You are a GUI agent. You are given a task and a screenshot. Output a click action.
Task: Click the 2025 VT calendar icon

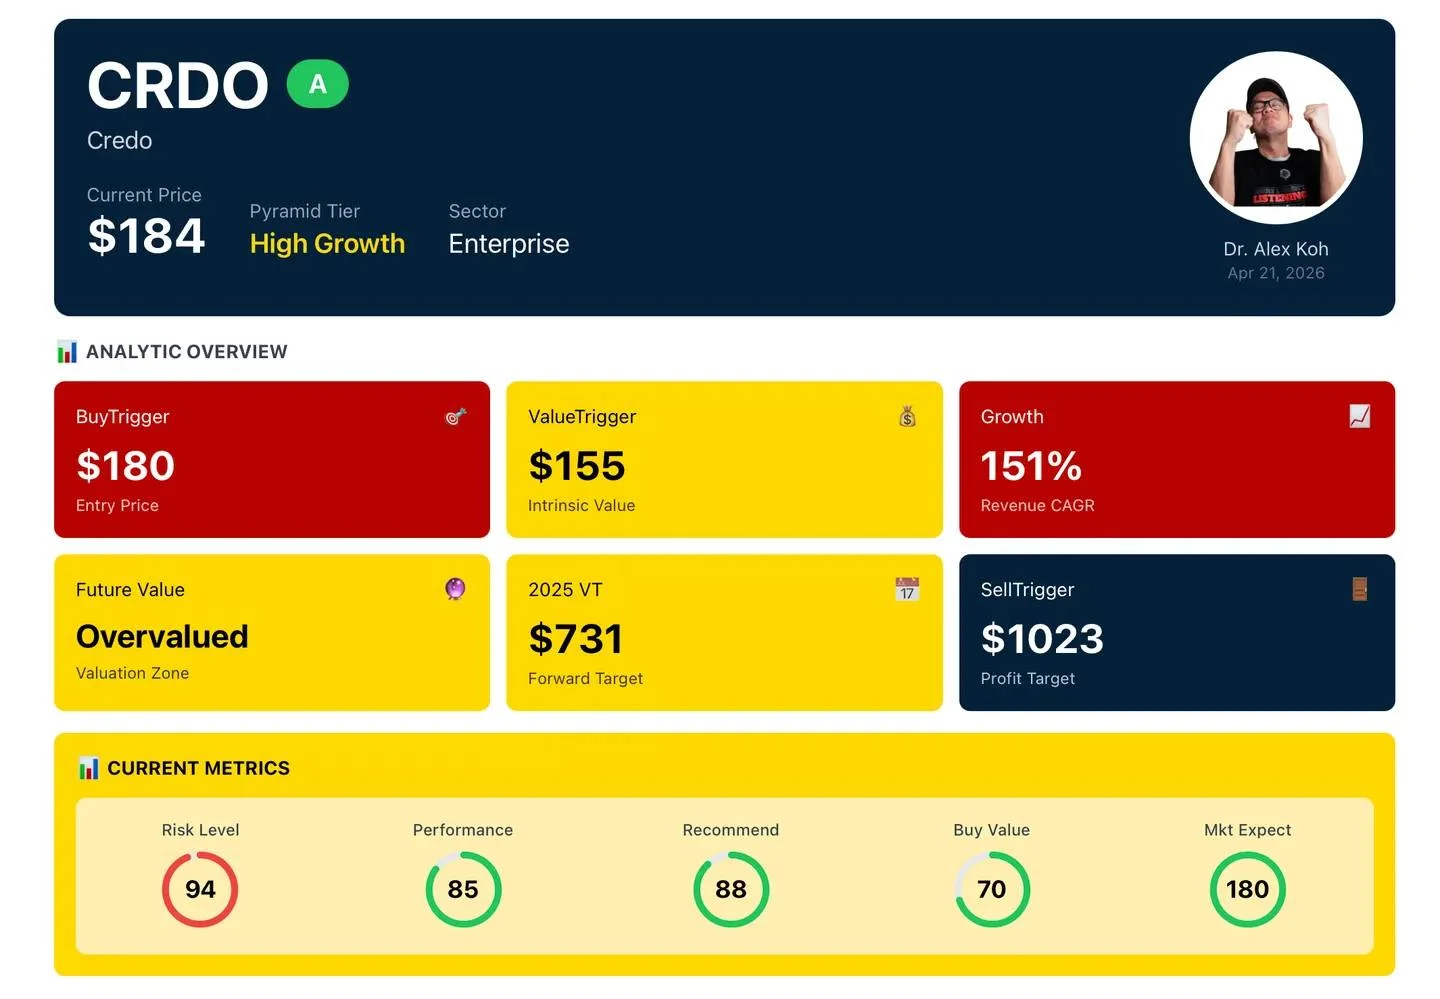907,589
